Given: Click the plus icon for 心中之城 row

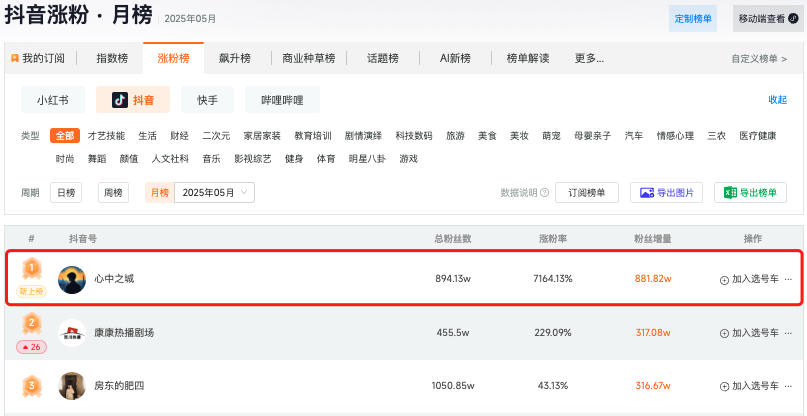Looking at the screenshot, I should 724,280.
